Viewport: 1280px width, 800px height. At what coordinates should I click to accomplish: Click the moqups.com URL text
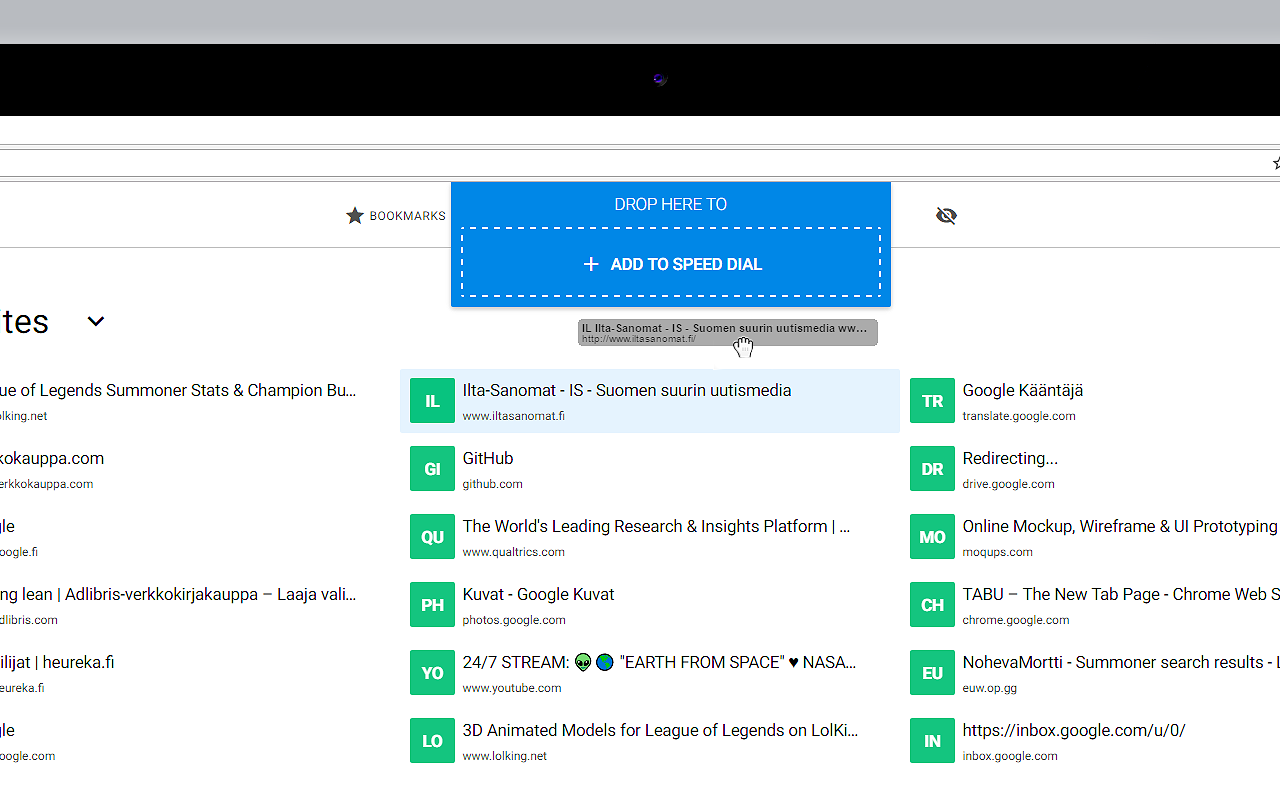pos(998,552)
